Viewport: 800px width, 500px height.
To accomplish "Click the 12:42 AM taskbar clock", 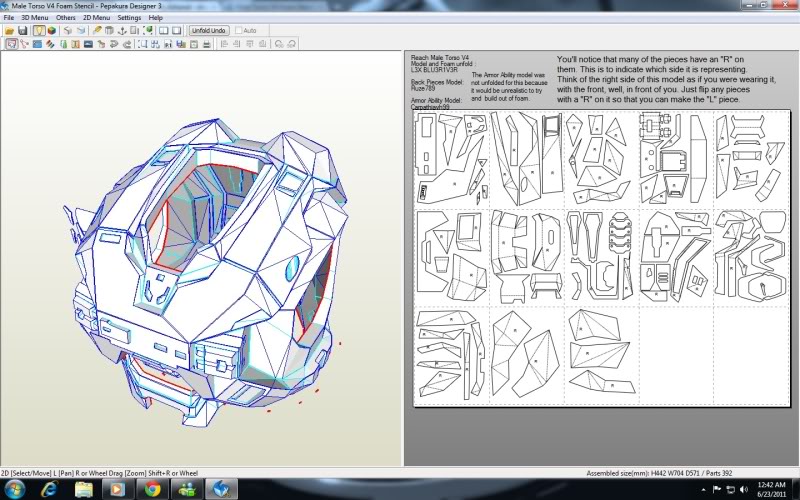I will point(771,489).
